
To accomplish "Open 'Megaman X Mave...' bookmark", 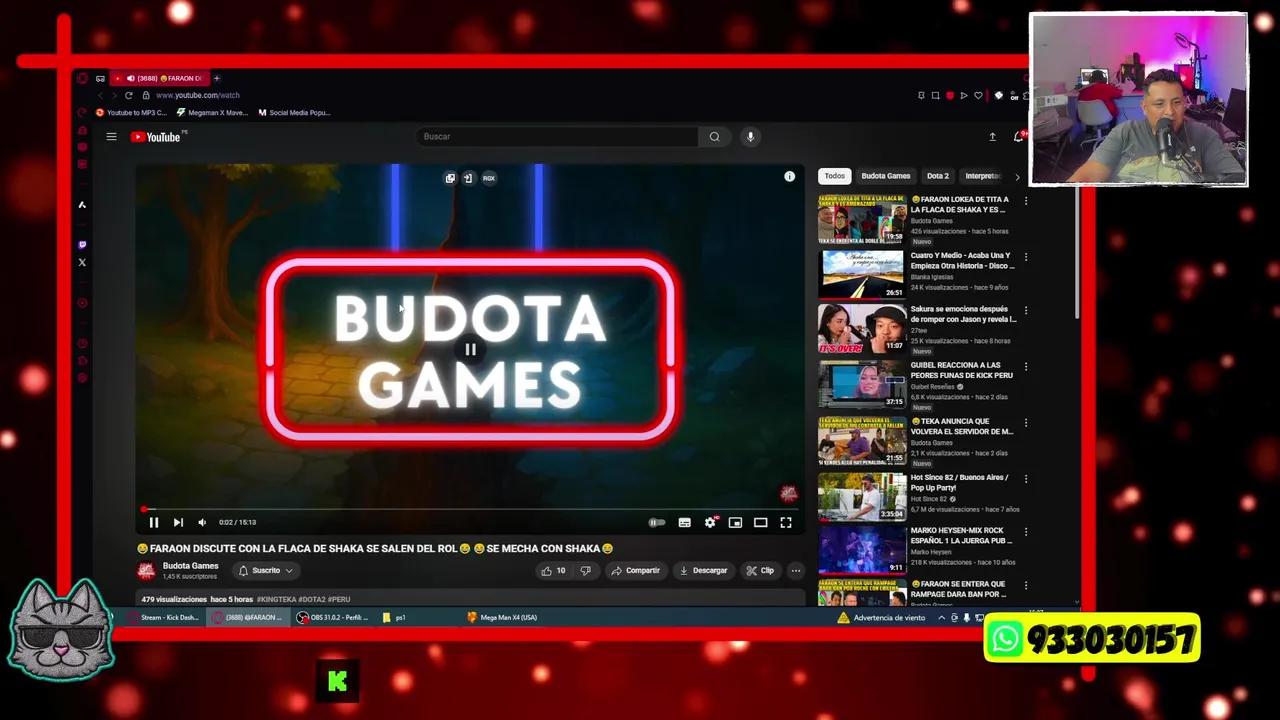I will pos(212,113).
